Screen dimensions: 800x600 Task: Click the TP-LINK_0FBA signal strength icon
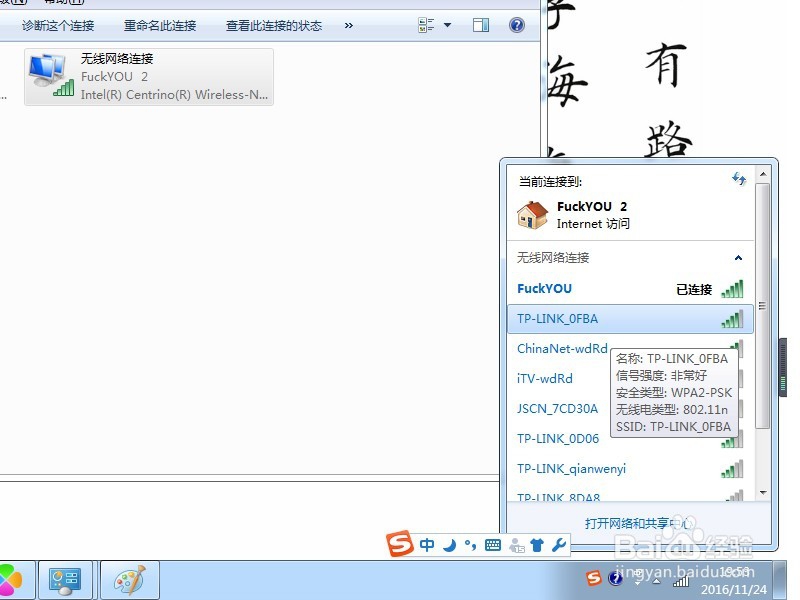pyautogui.click(x=732, y=319)
